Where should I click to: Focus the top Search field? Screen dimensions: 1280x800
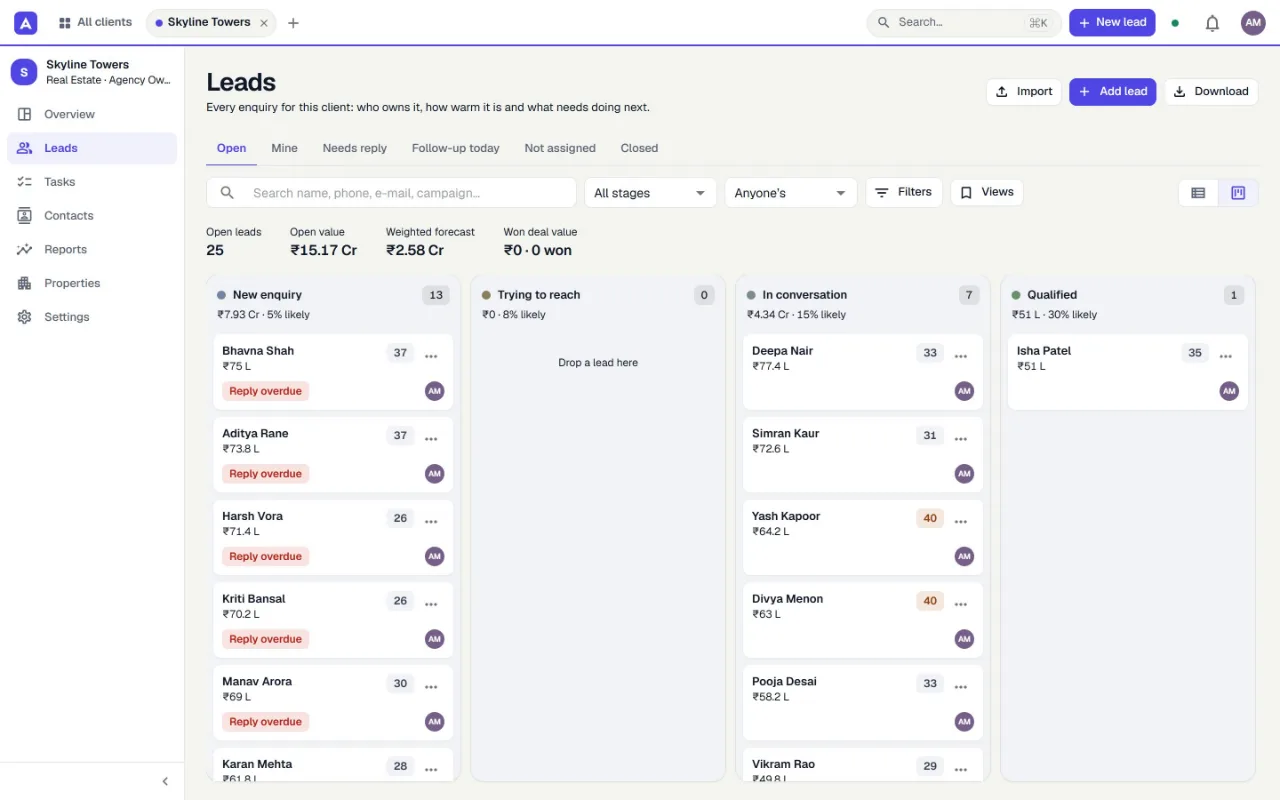963,23
